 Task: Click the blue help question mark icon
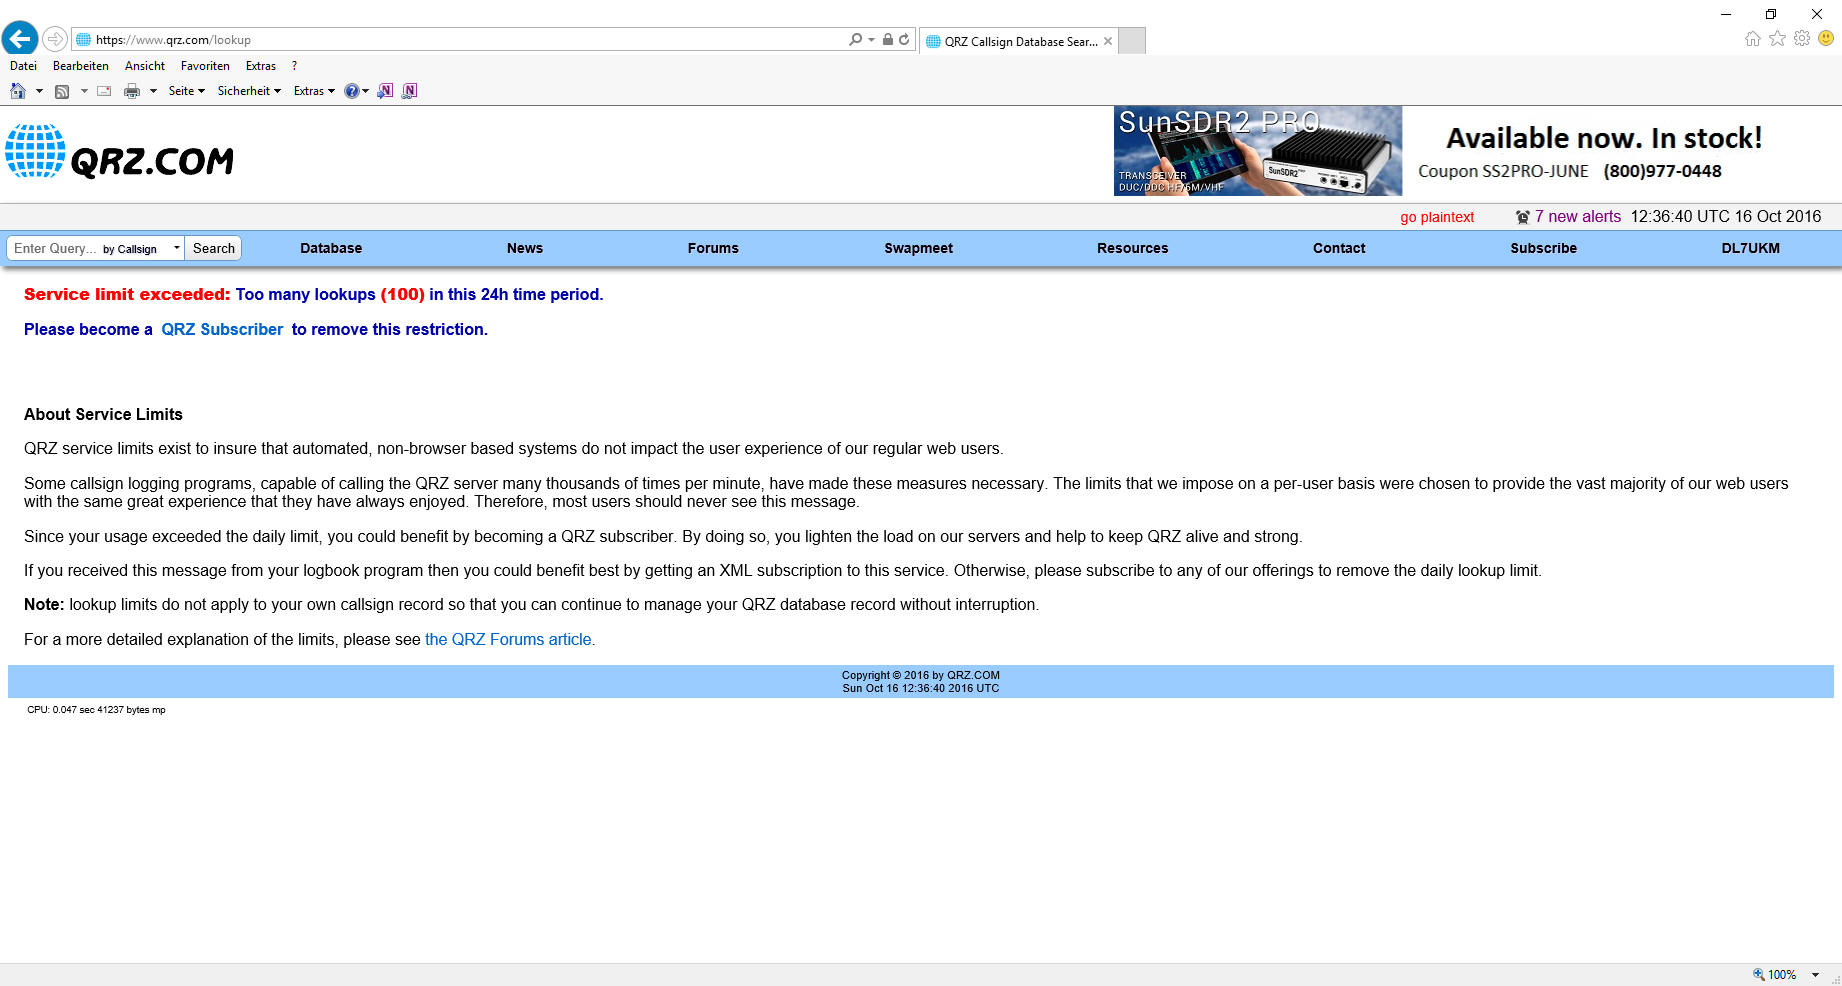[352, 91]
